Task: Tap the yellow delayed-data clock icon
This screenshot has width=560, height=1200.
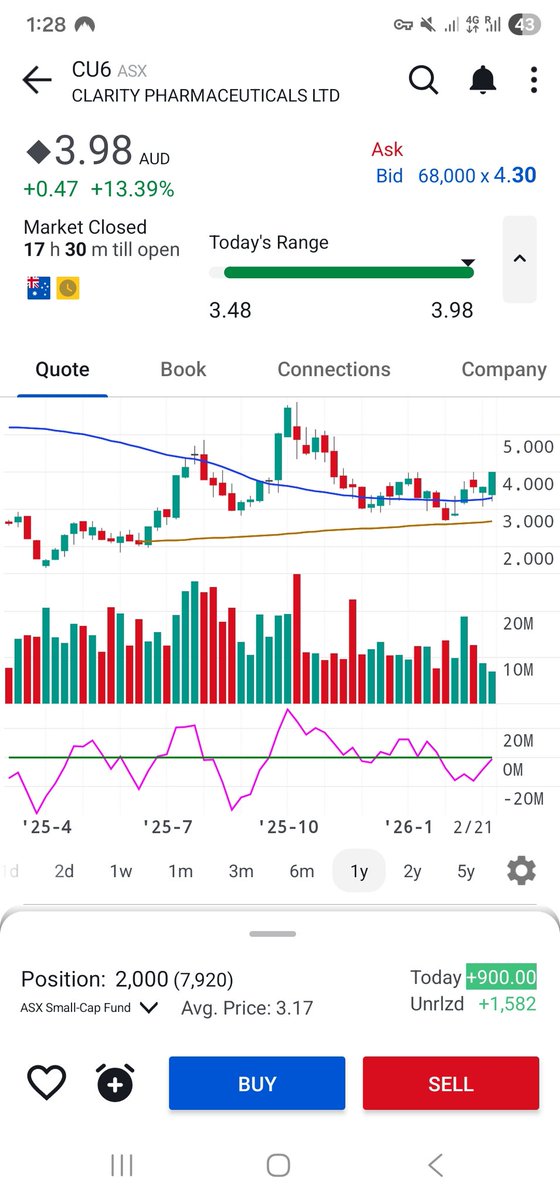Action: 67,288
